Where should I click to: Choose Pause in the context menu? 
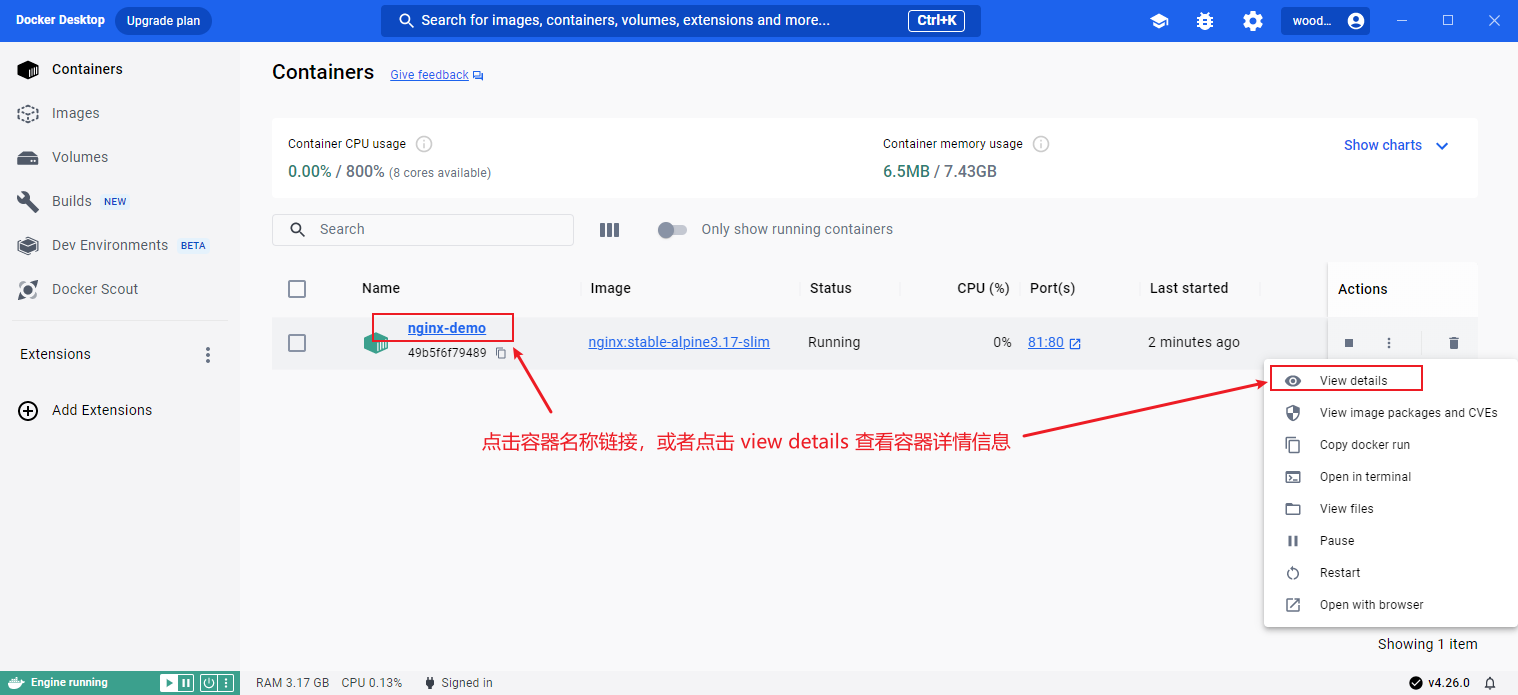[1391, 541]
